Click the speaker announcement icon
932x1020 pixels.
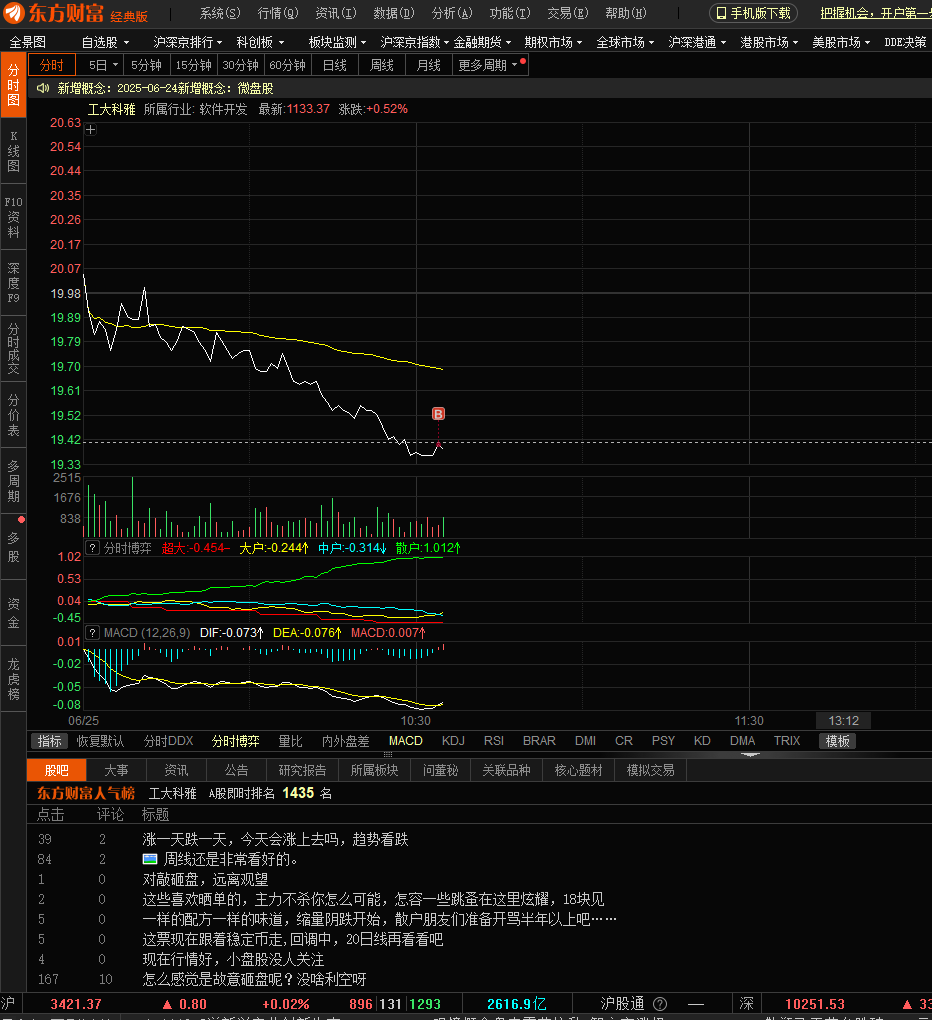click(43, 88)
